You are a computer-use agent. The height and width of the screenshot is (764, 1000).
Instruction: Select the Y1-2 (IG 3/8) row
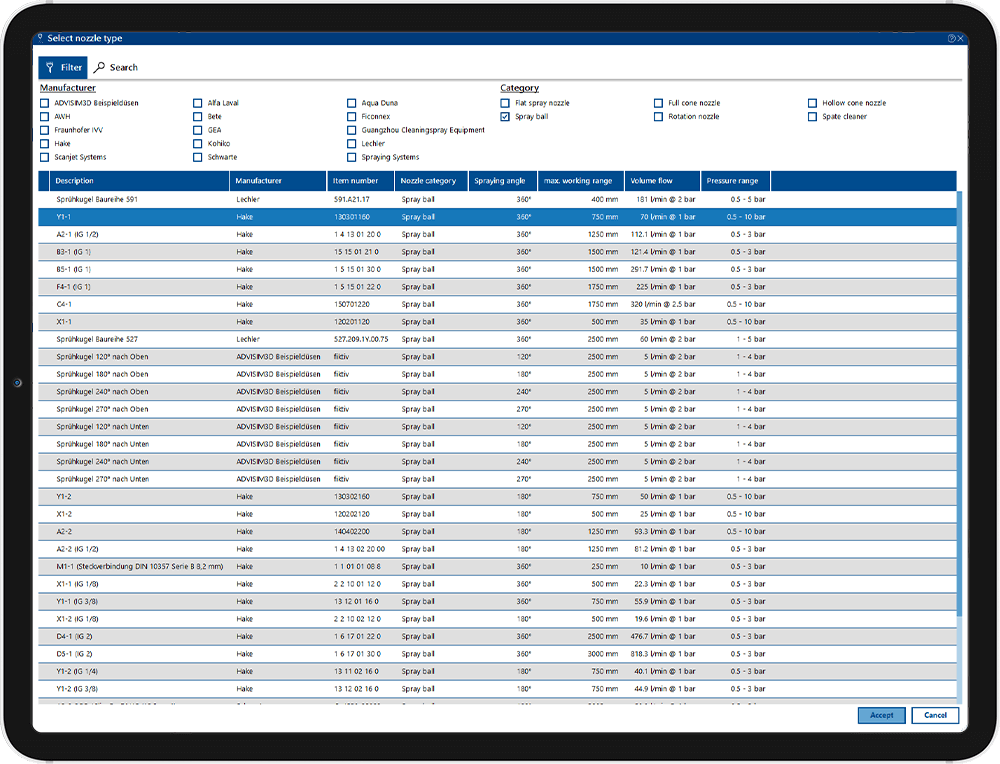(x=497, y=689)
